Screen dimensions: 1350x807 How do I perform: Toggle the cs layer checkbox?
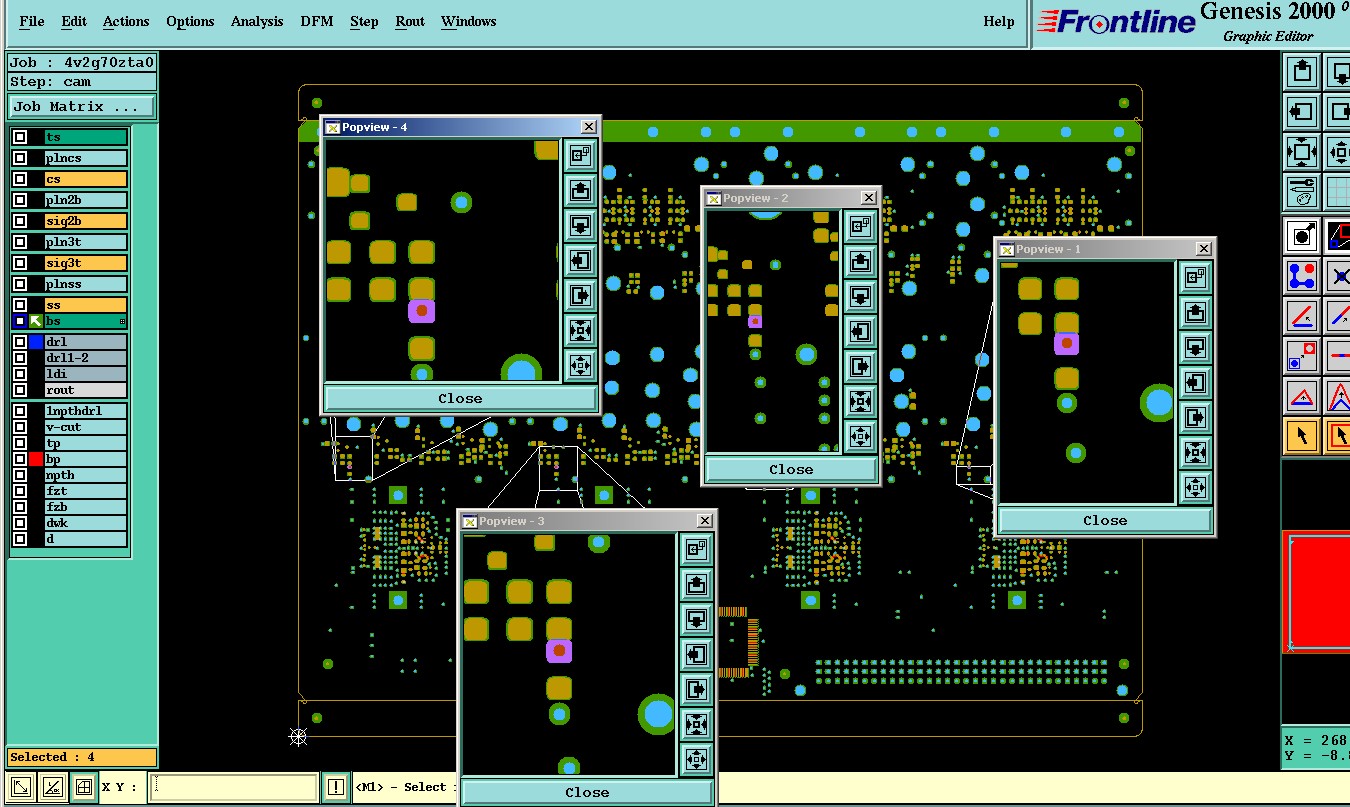click(20, 179)
